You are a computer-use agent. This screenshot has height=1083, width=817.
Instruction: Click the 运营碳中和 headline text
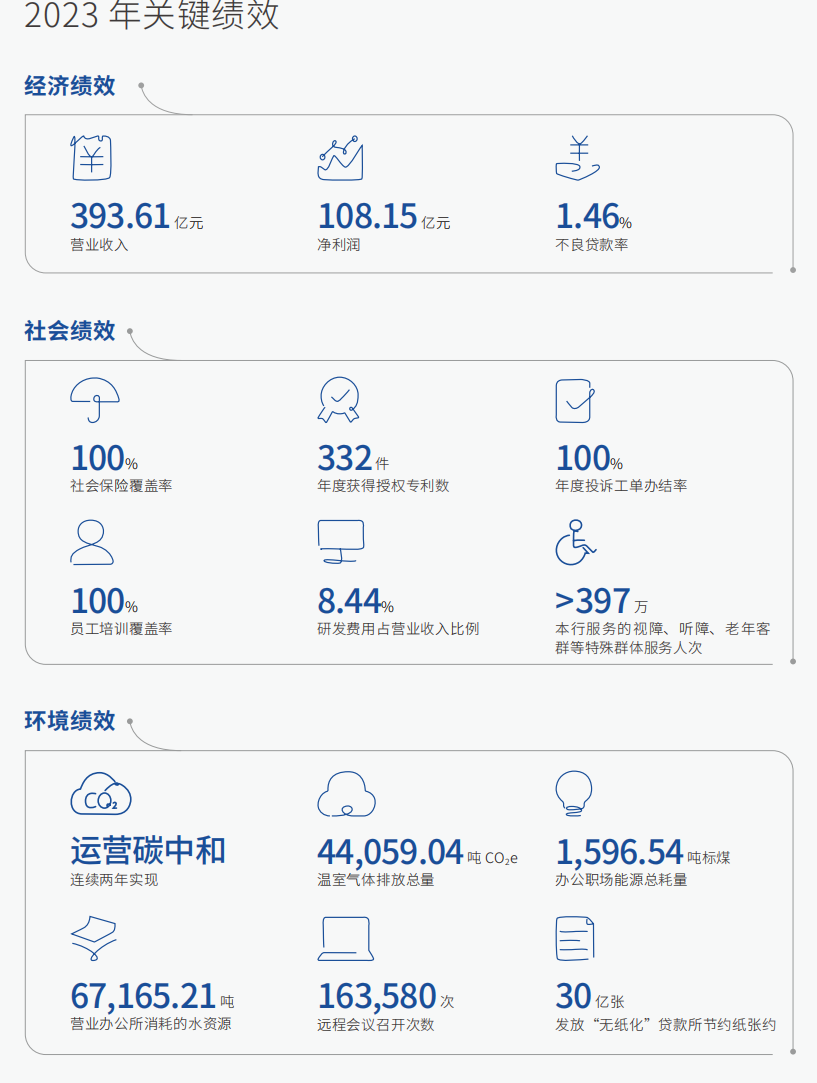click(148, 851)
